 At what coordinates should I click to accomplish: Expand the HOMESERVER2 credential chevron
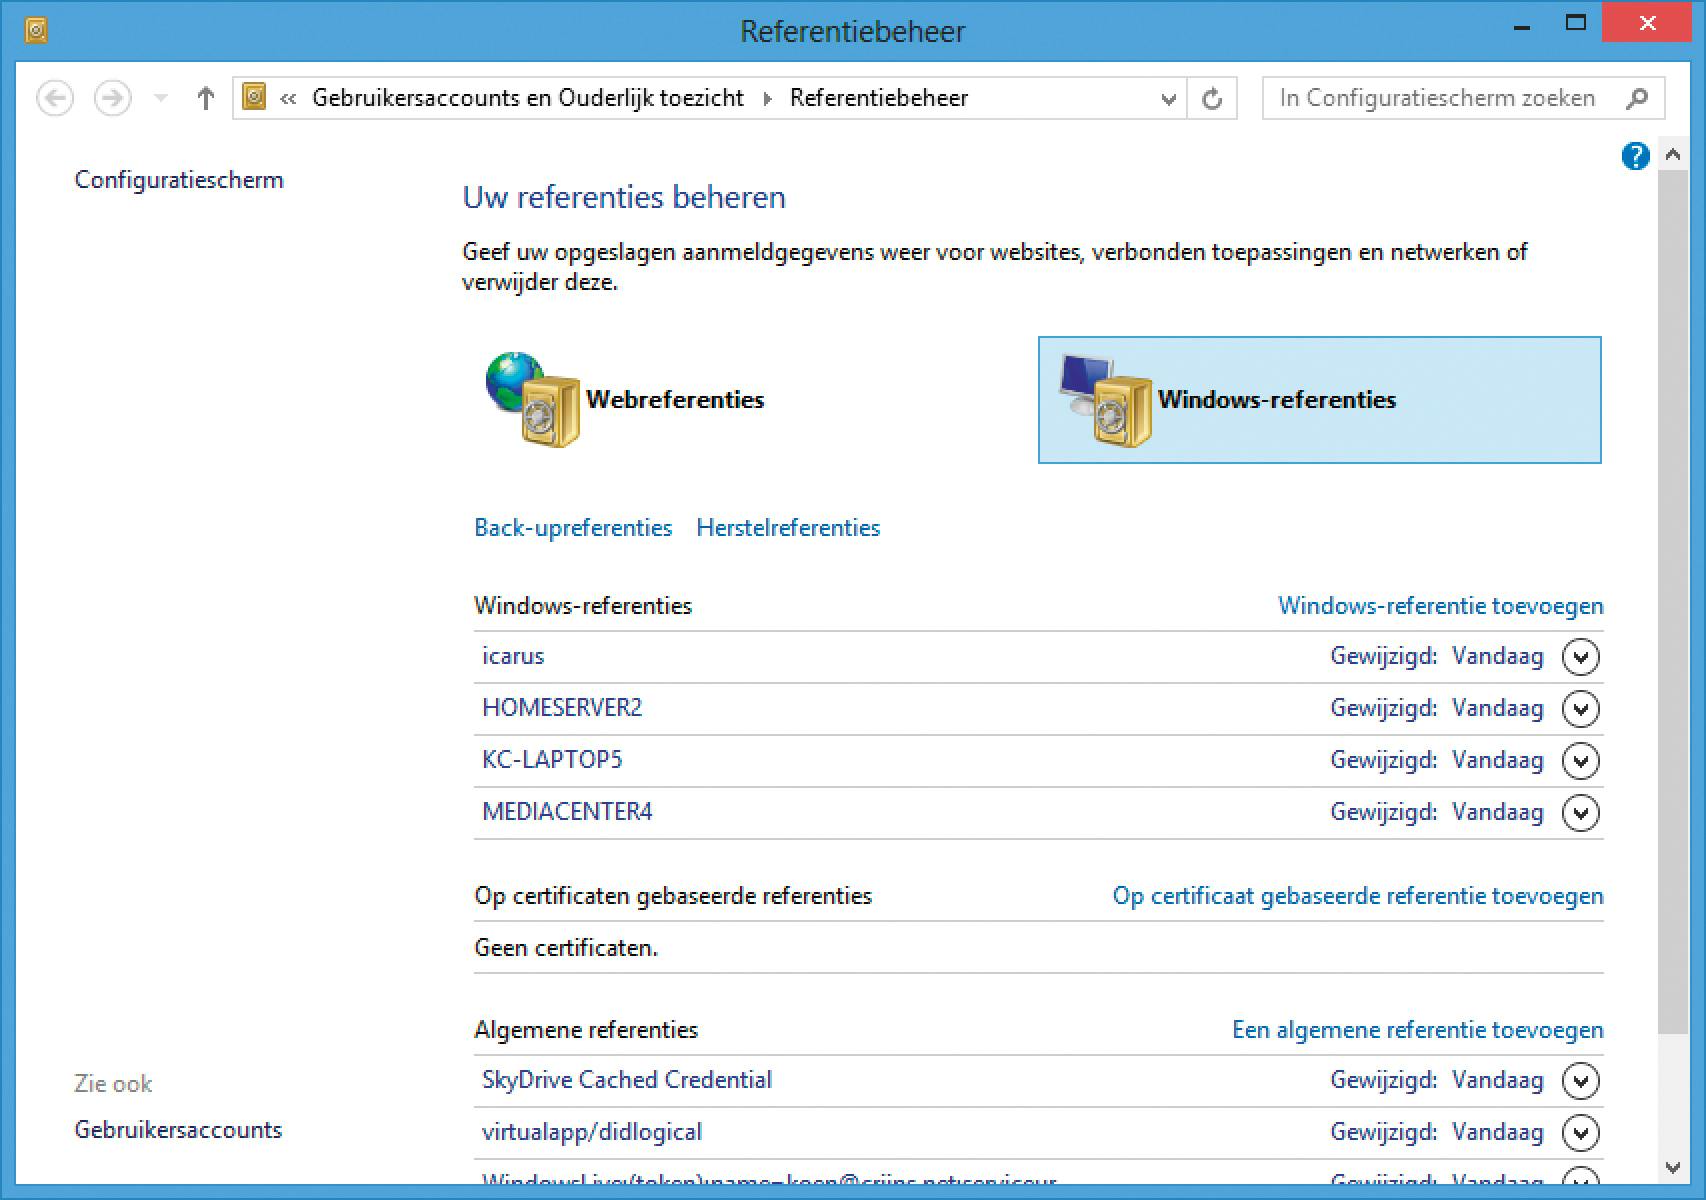coord(1580,709)
